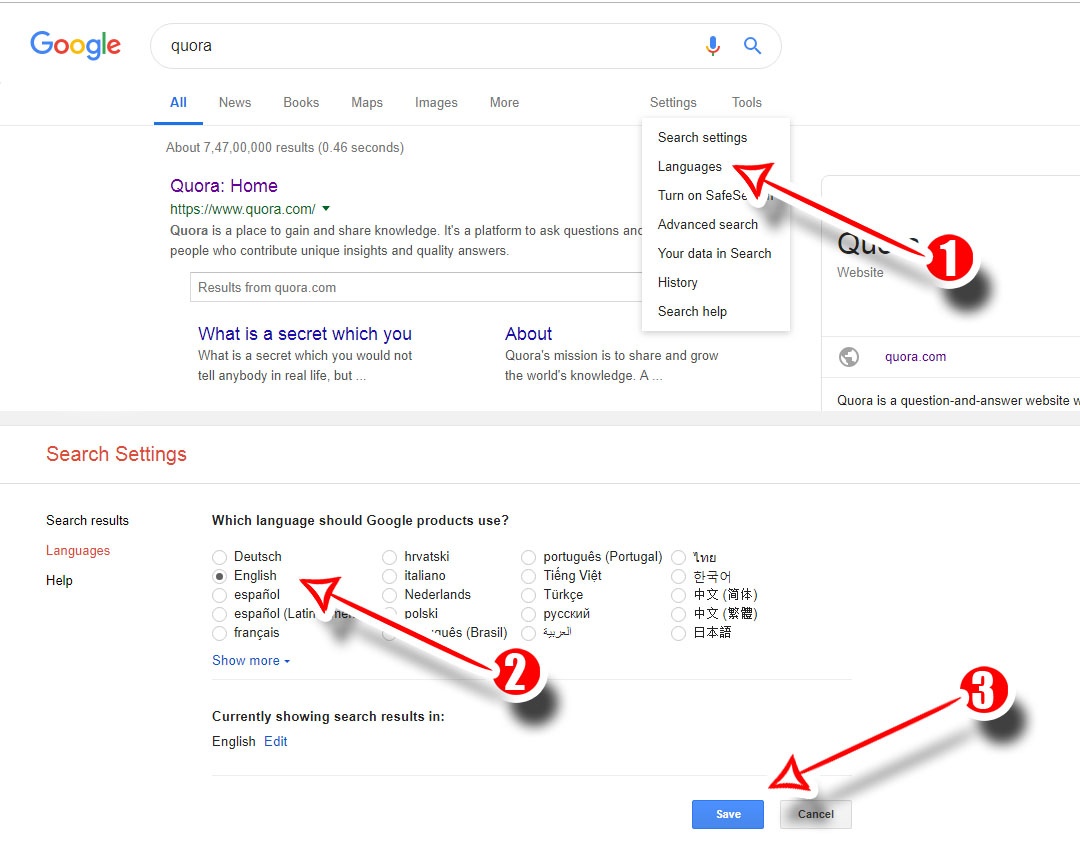Select the 日本語 radio button

[678, 633]
